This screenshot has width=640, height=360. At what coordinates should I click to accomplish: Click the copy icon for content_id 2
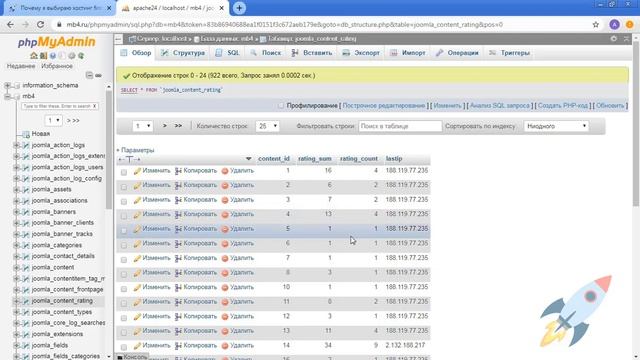coord(178,186)
